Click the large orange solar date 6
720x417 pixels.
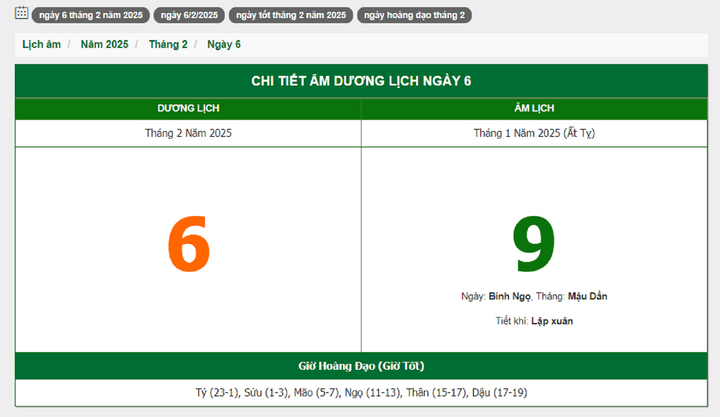(188, 245)
